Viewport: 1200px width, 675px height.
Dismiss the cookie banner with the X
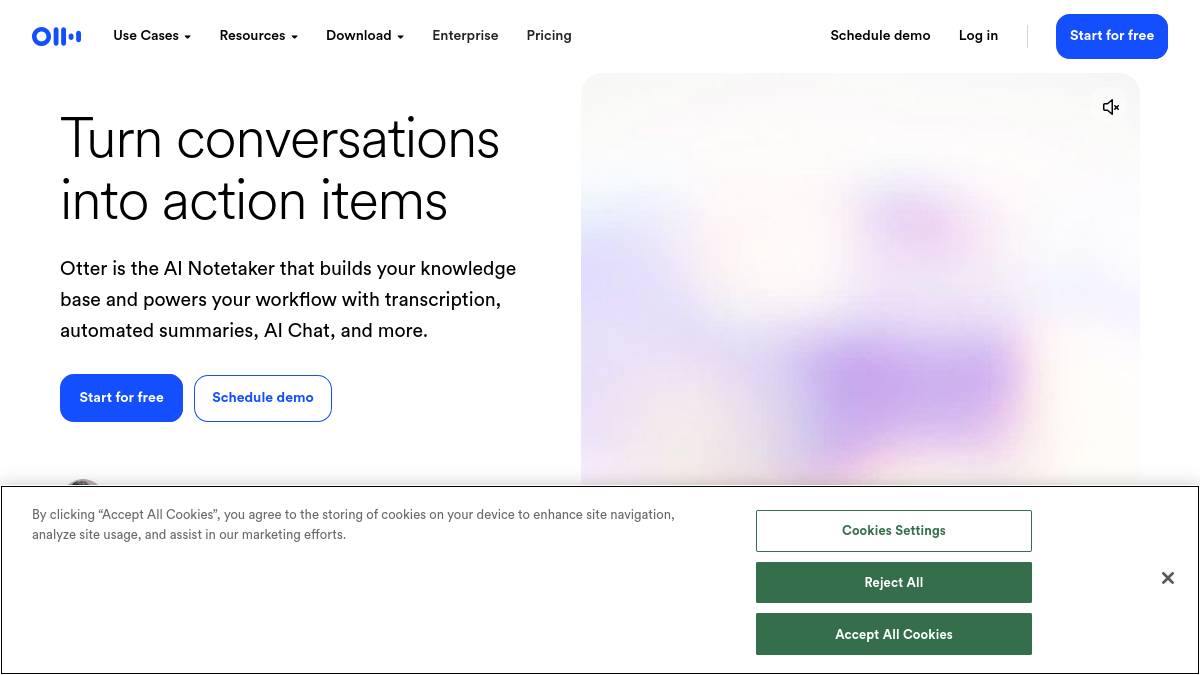coord(1167,578)
